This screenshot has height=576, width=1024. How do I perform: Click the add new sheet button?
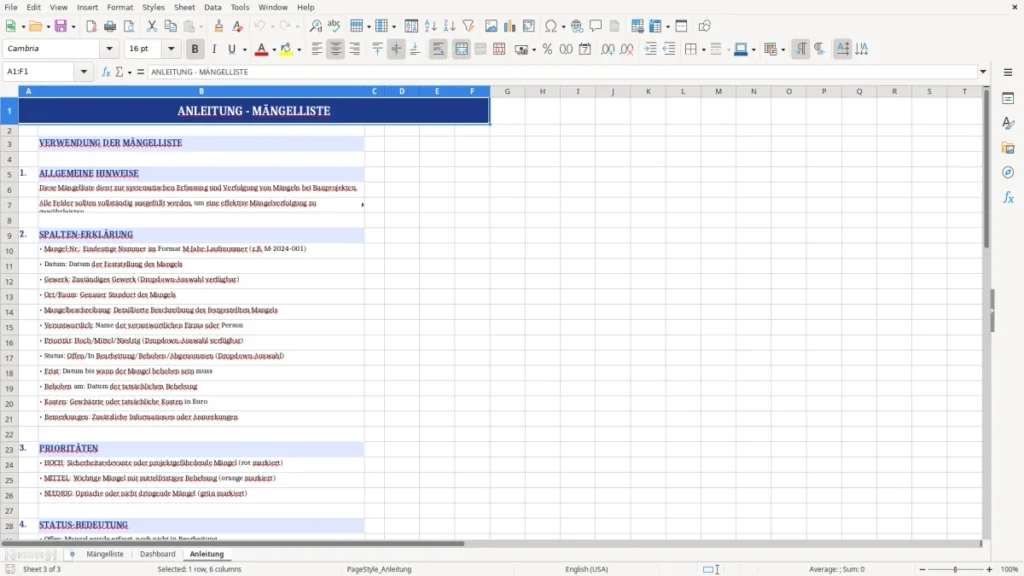[x=72, y=554]
